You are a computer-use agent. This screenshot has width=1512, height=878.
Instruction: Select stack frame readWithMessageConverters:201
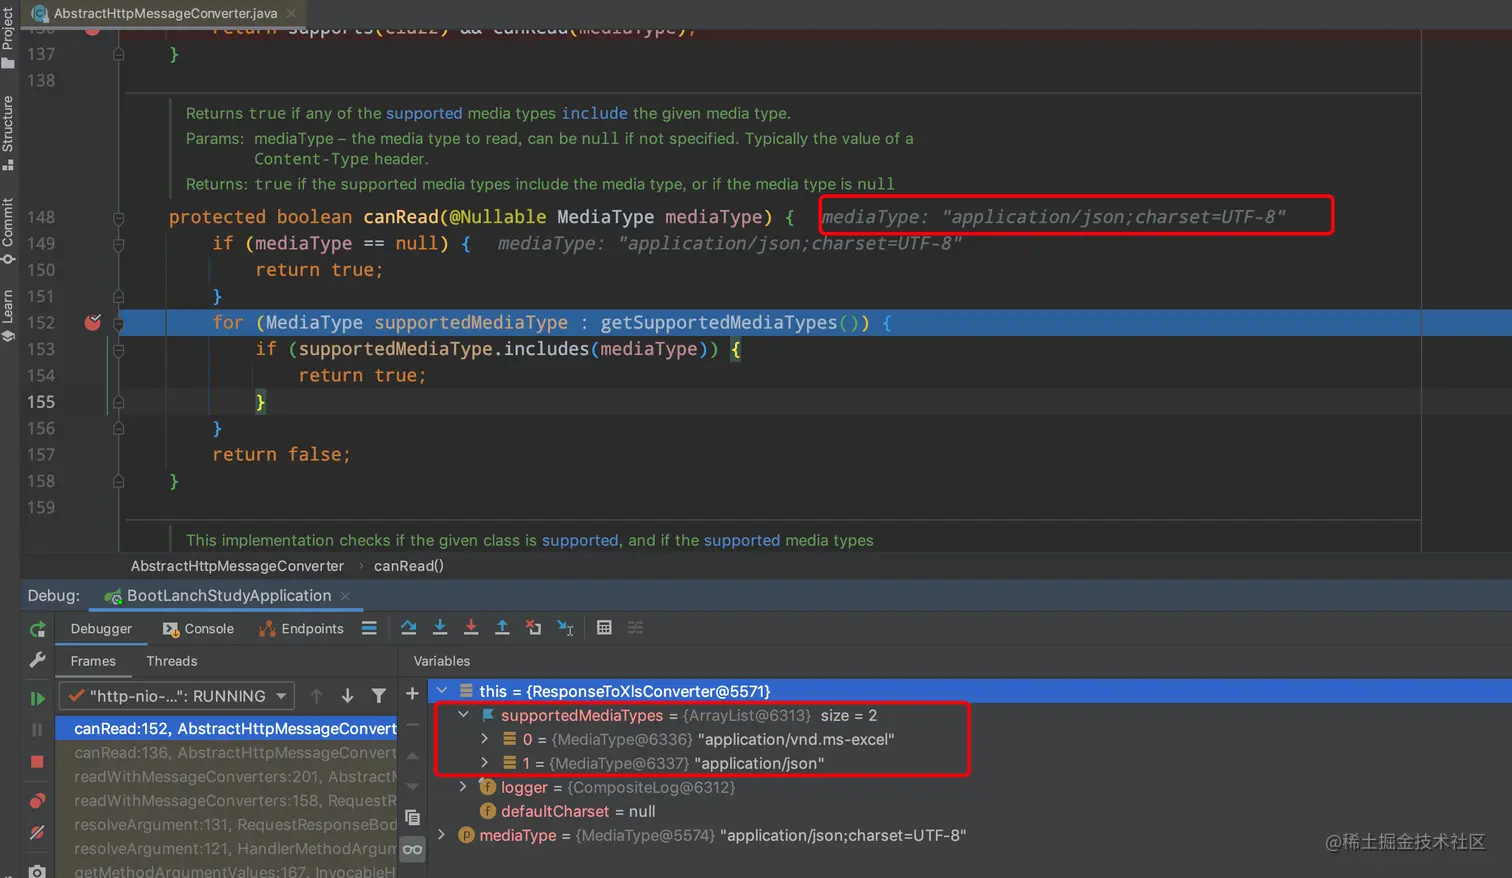227,777
